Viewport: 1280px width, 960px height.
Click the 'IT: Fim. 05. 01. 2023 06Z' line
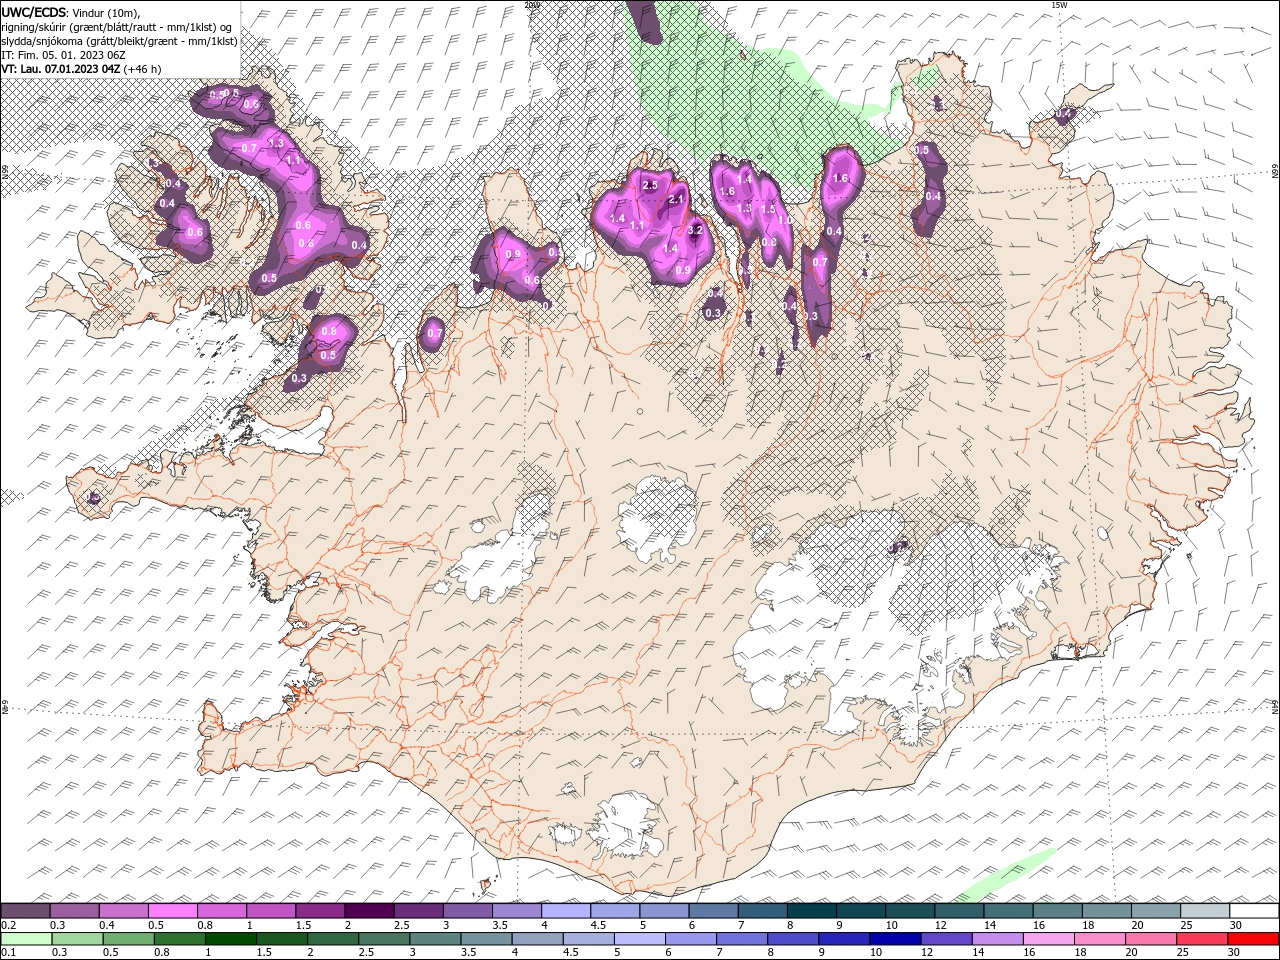point(63,54)
